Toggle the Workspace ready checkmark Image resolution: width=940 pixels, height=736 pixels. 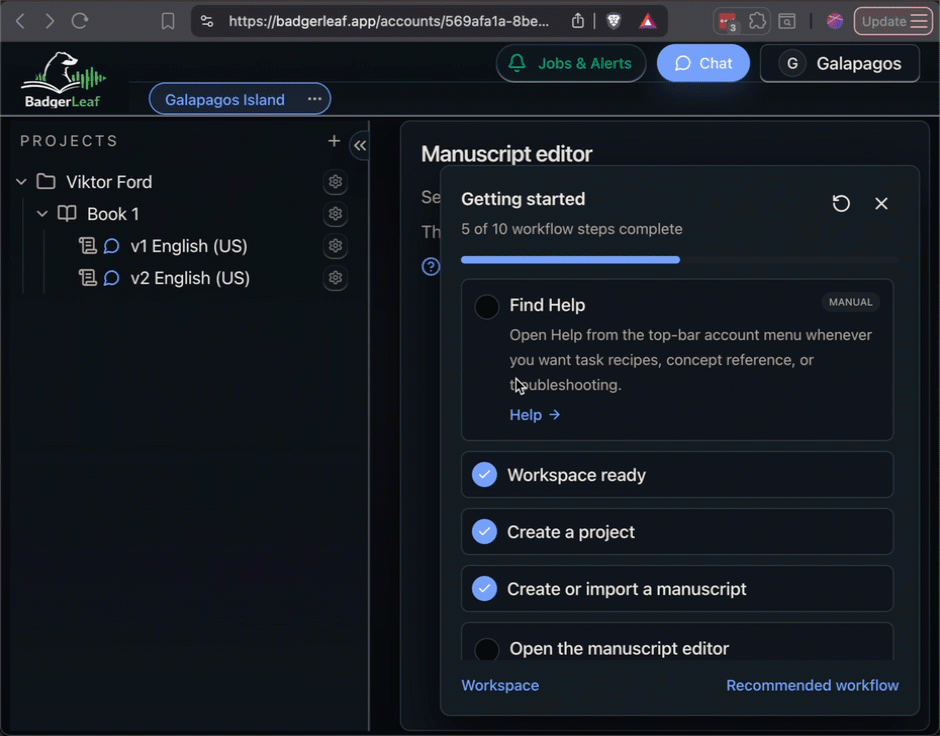[484, 475]
